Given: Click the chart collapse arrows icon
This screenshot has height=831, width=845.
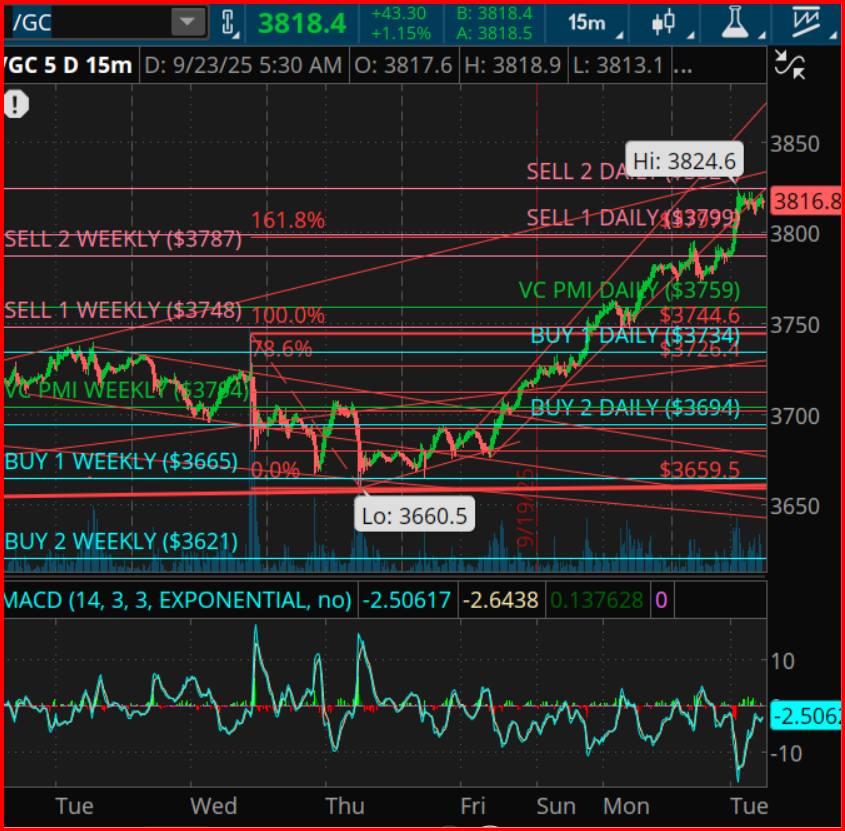Looking at the screenshot, I should 789,65.
